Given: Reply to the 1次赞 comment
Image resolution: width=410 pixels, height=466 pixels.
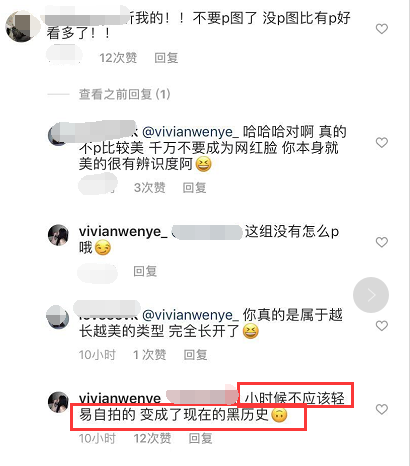Looking at the screenshot, I should (195, 355).
